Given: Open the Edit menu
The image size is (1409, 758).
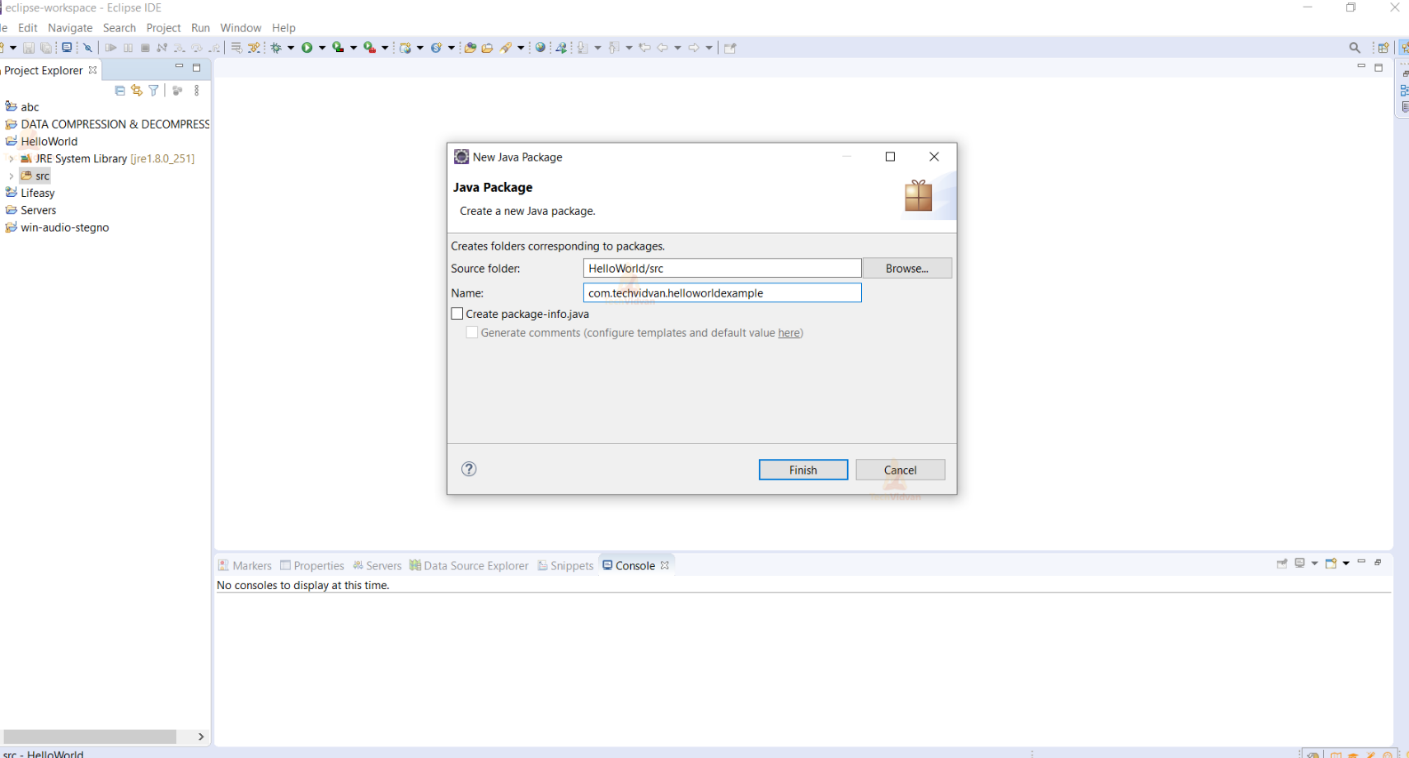Looking at the screenshot, I should point(27,28).
